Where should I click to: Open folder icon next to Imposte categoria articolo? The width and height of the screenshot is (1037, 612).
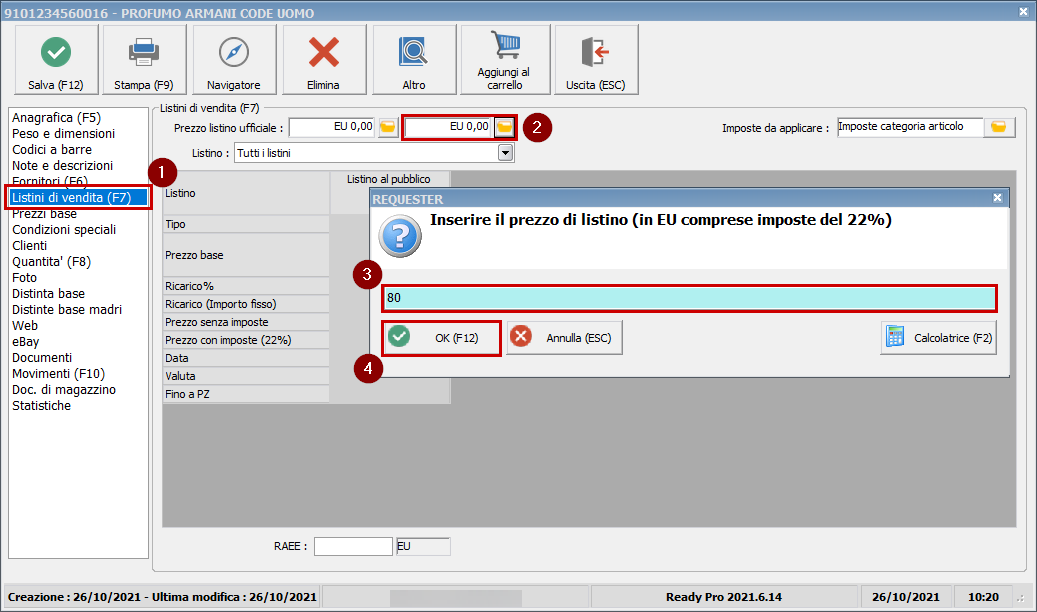999,127
